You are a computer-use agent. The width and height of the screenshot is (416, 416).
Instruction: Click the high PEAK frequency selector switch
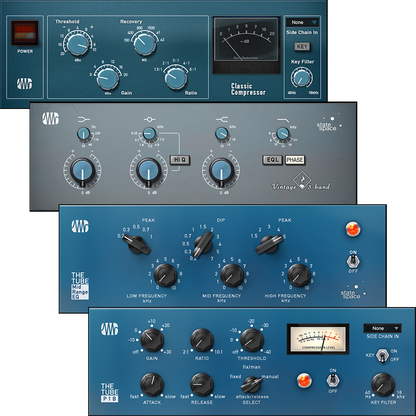269,245
